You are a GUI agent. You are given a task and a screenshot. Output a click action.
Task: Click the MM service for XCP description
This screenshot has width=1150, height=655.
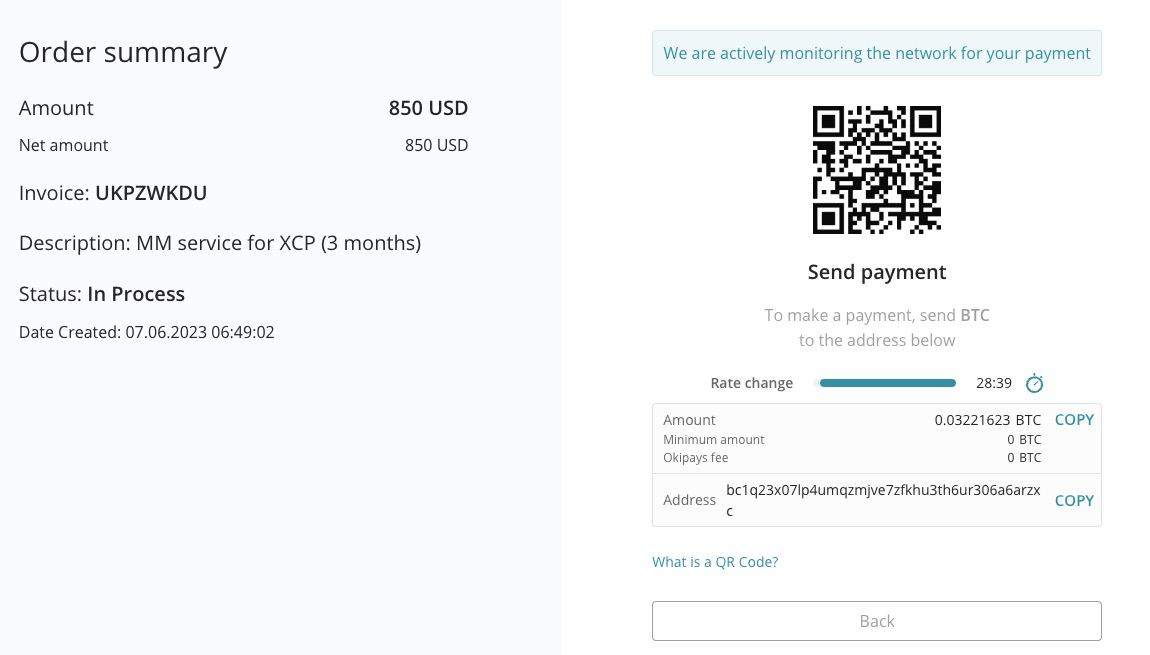[279, 243]
